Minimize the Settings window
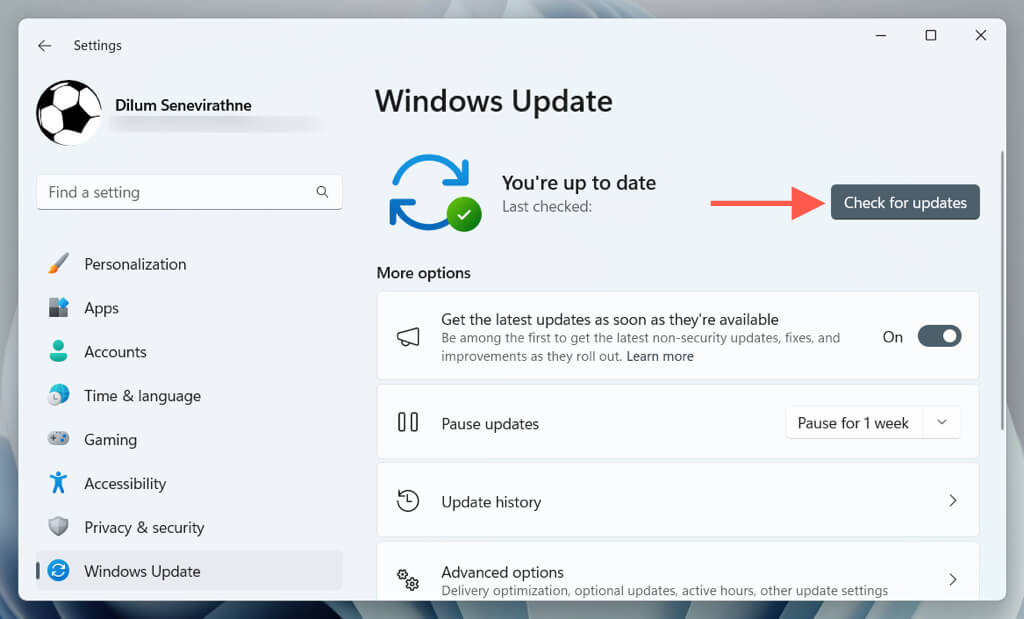1024x619 pixels. (881, 35)
